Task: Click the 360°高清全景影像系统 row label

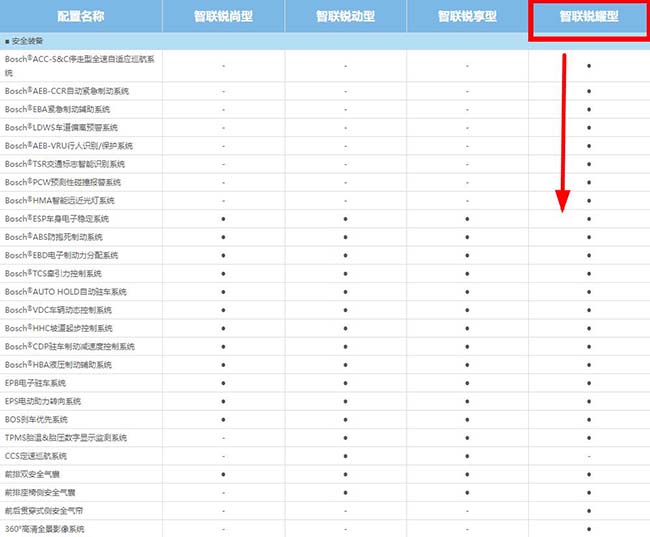Action: click(x=44, y=529)
